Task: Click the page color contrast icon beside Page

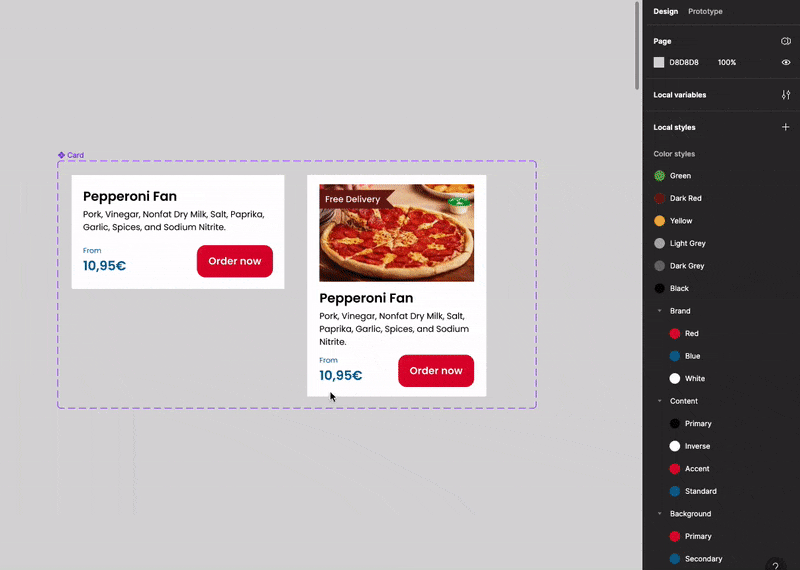Action: (786, 41)
